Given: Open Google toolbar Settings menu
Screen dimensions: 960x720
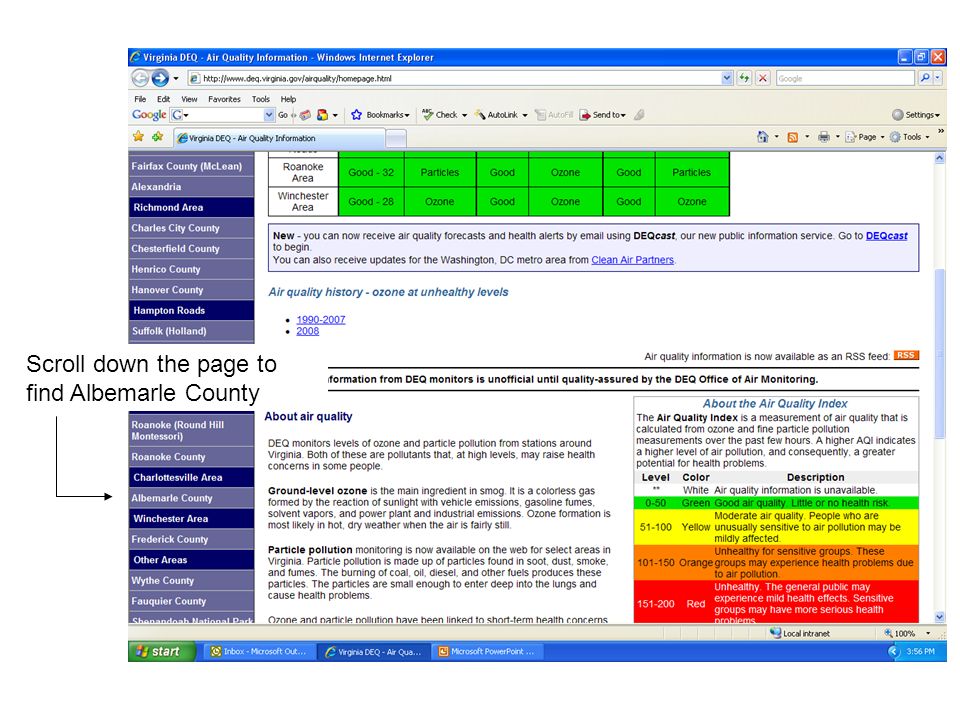Looking at the screenshot, I should pos(915,114).
